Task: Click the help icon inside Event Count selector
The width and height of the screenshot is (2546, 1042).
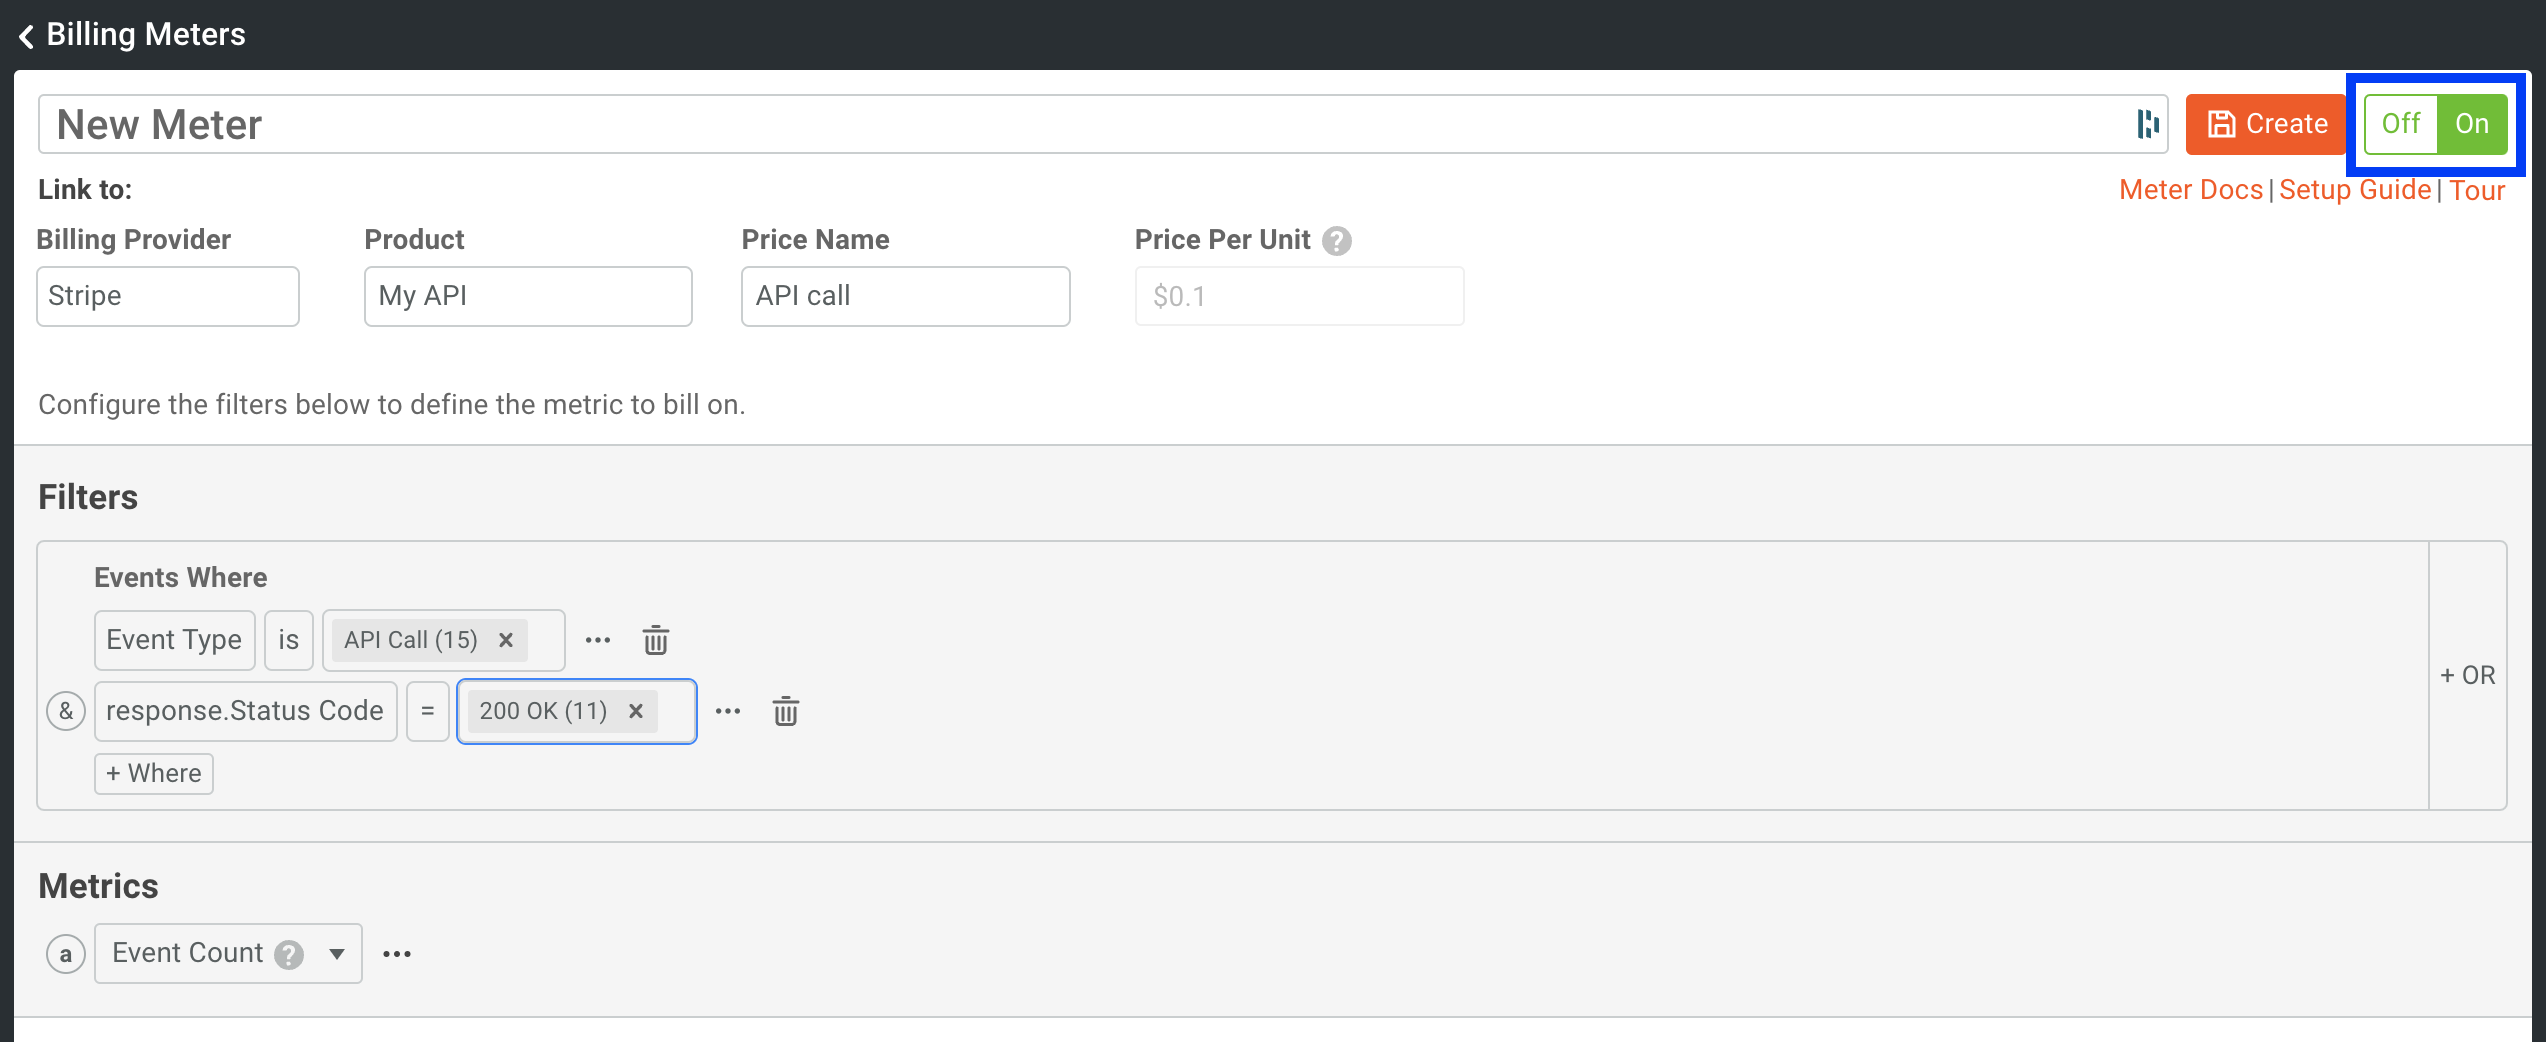Action: pos(288,955)
